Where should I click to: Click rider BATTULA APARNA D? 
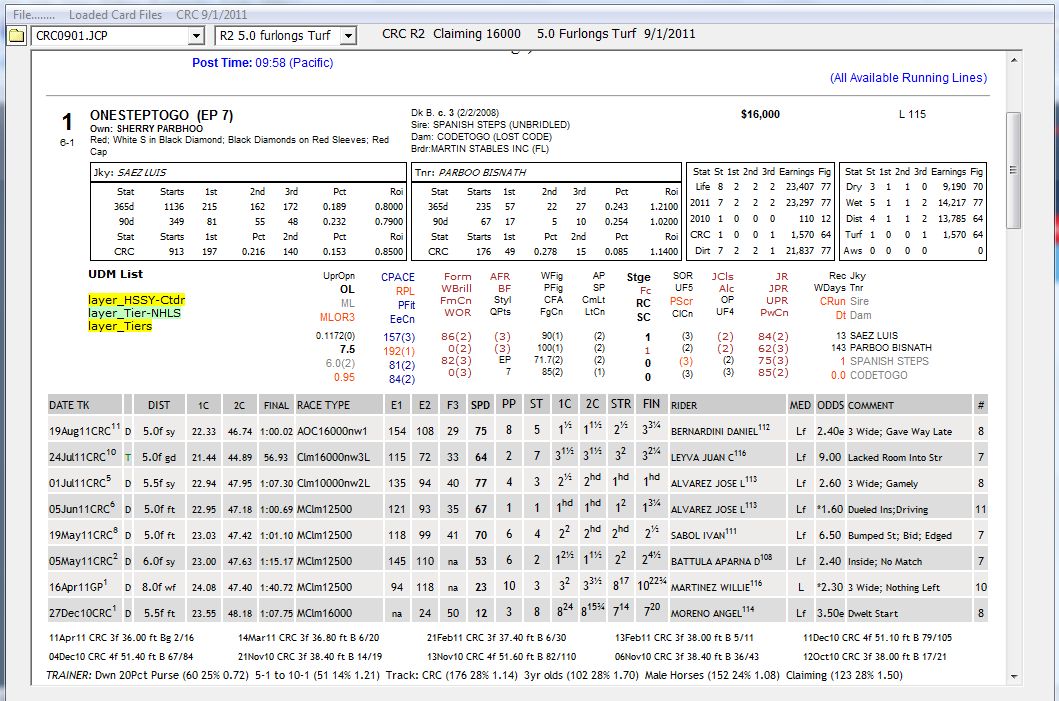pos(721,561)
